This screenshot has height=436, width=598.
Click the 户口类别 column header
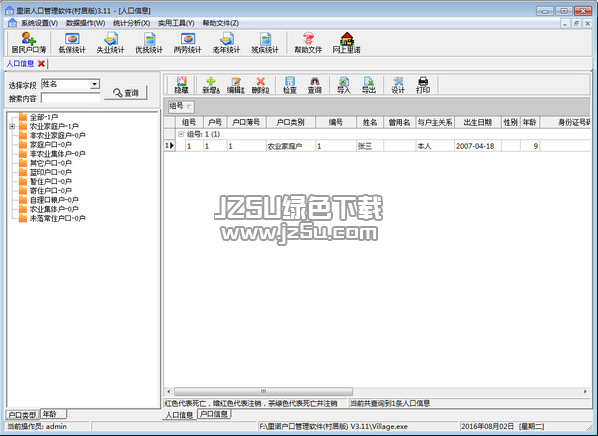pyautogui.click(x=291, y=122)
